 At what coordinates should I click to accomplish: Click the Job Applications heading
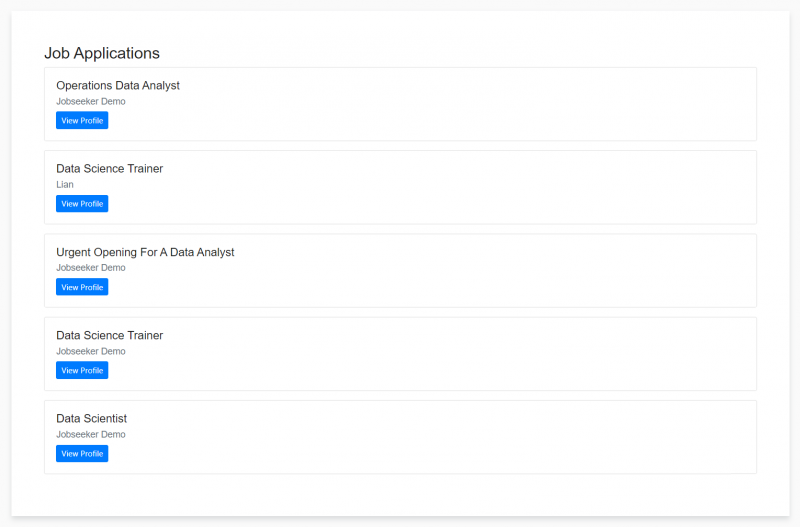pyautogui.click(x=102, y=53)
